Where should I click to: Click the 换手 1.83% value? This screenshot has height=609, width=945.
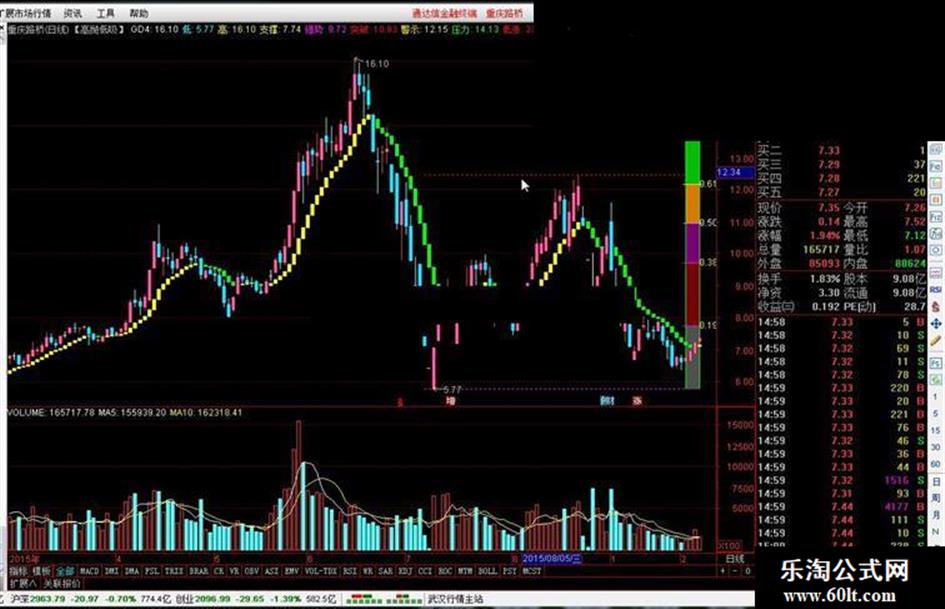[825, 279]
